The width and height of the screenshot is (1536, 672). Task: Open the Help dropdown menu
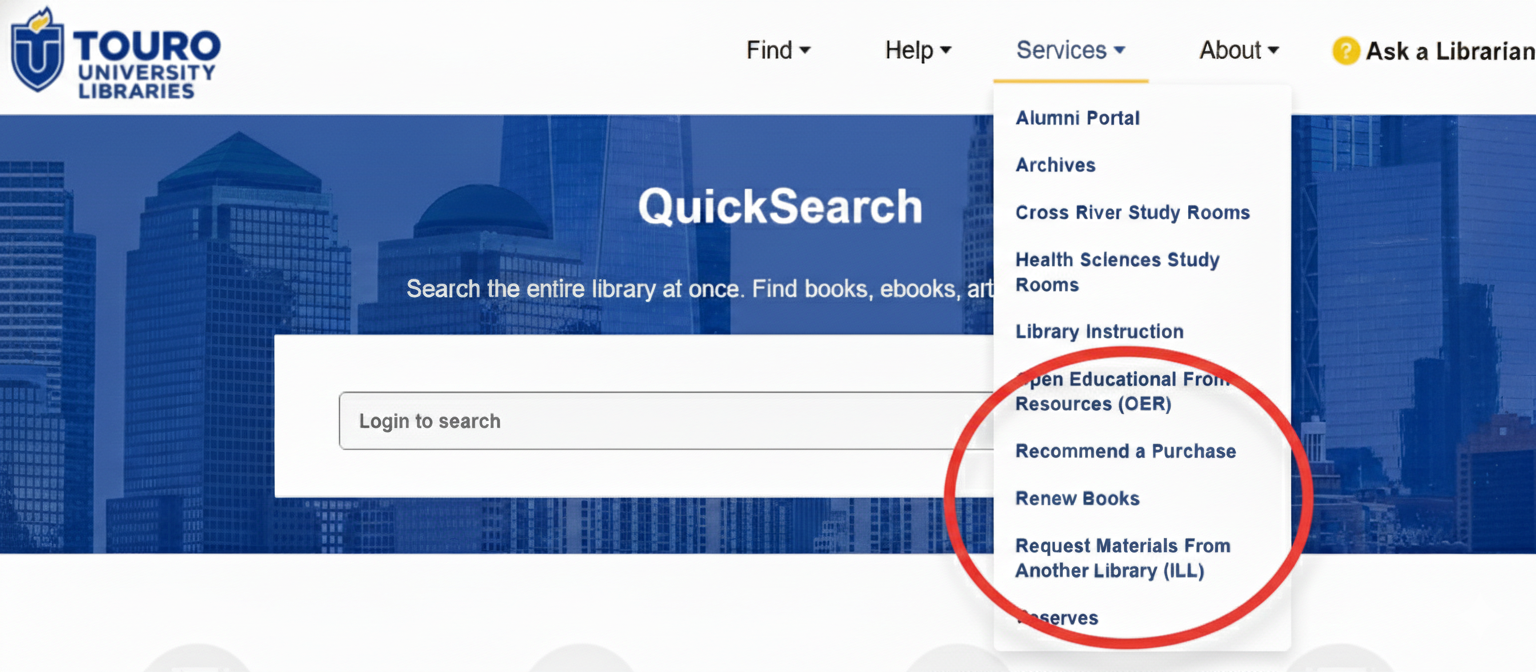coord(917,49)
